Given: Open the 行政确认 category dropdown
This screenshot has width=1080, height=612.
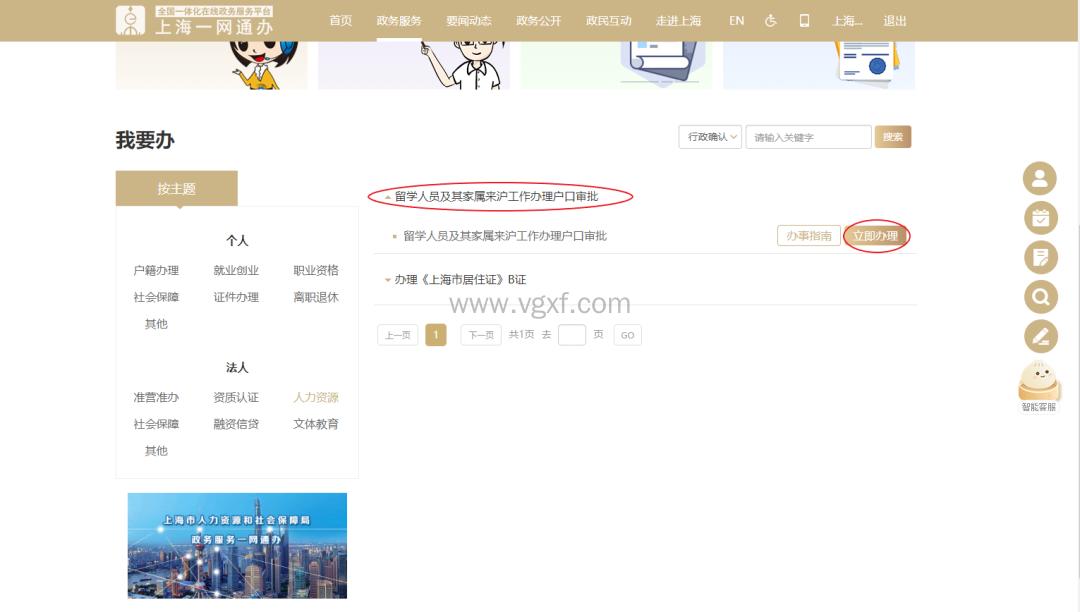Looking at the screenshot, I should [709, 137].
